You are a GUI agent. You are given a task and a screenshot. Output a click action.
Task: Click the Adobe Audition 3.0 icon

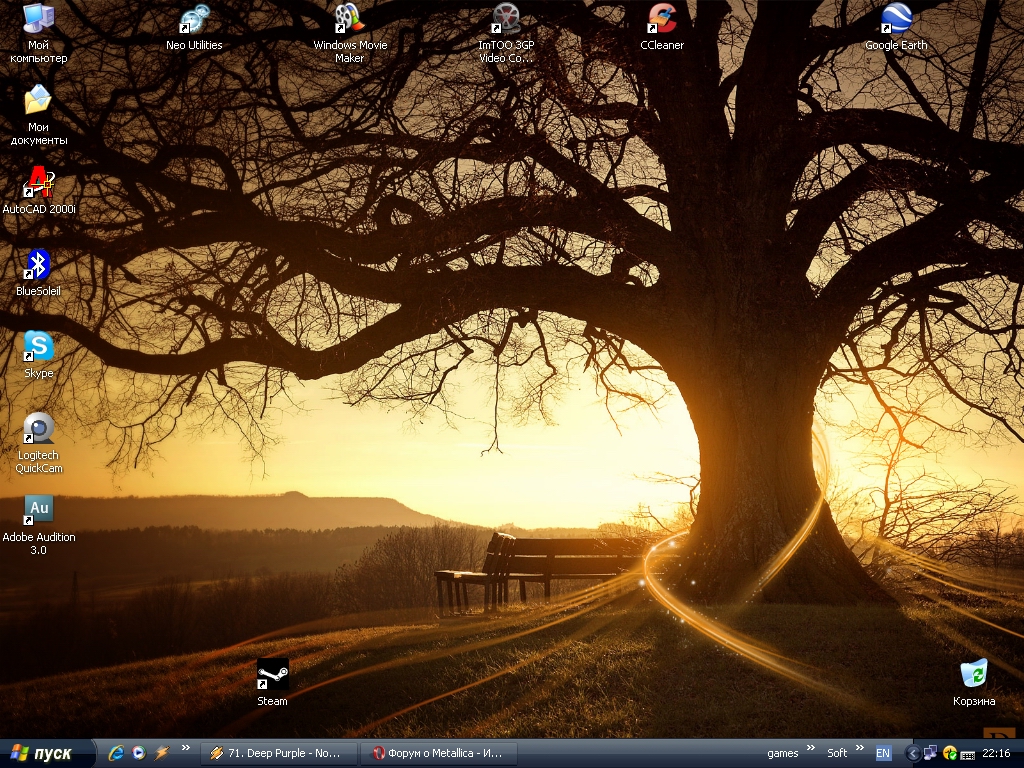(x=38, y=511)
